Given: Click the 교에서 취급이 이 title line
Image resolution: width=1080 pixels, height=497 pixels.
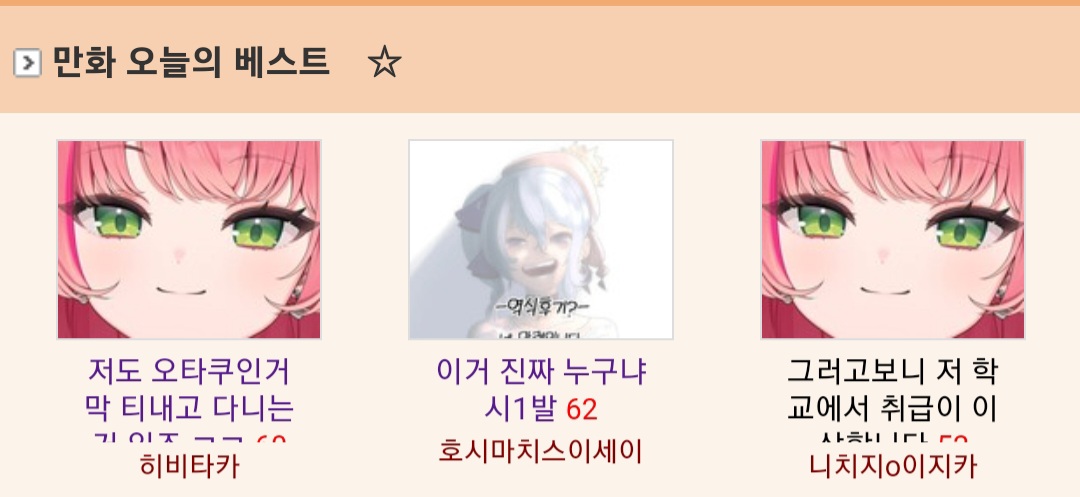Looking at the screenshot, I should pyautogui.click(x=892, y=408).
